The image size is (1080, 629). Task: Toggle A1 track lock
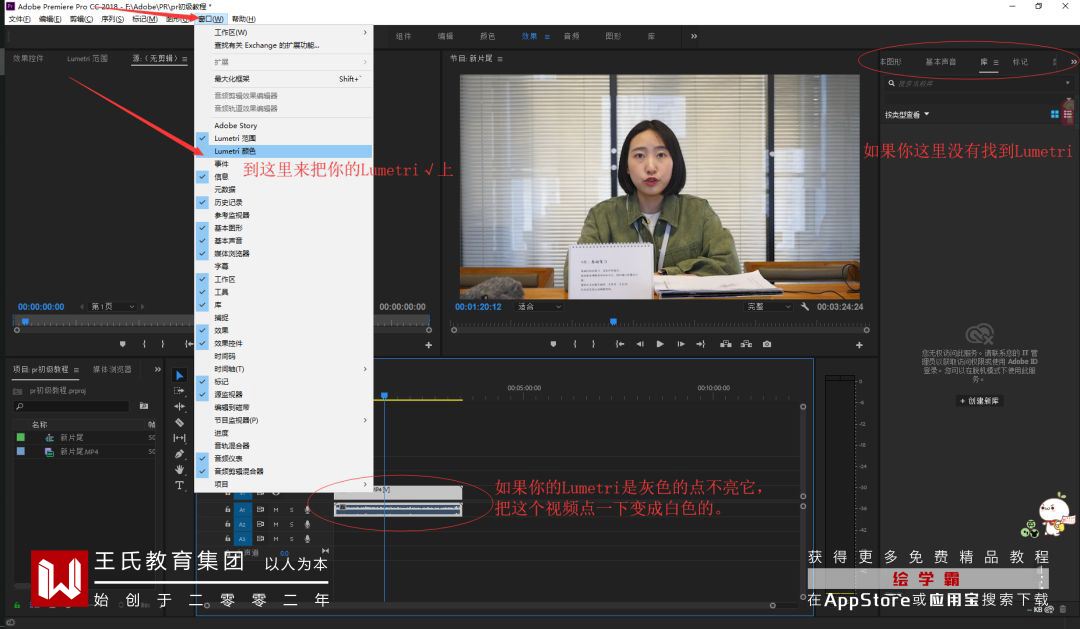(x=227, y=510)
